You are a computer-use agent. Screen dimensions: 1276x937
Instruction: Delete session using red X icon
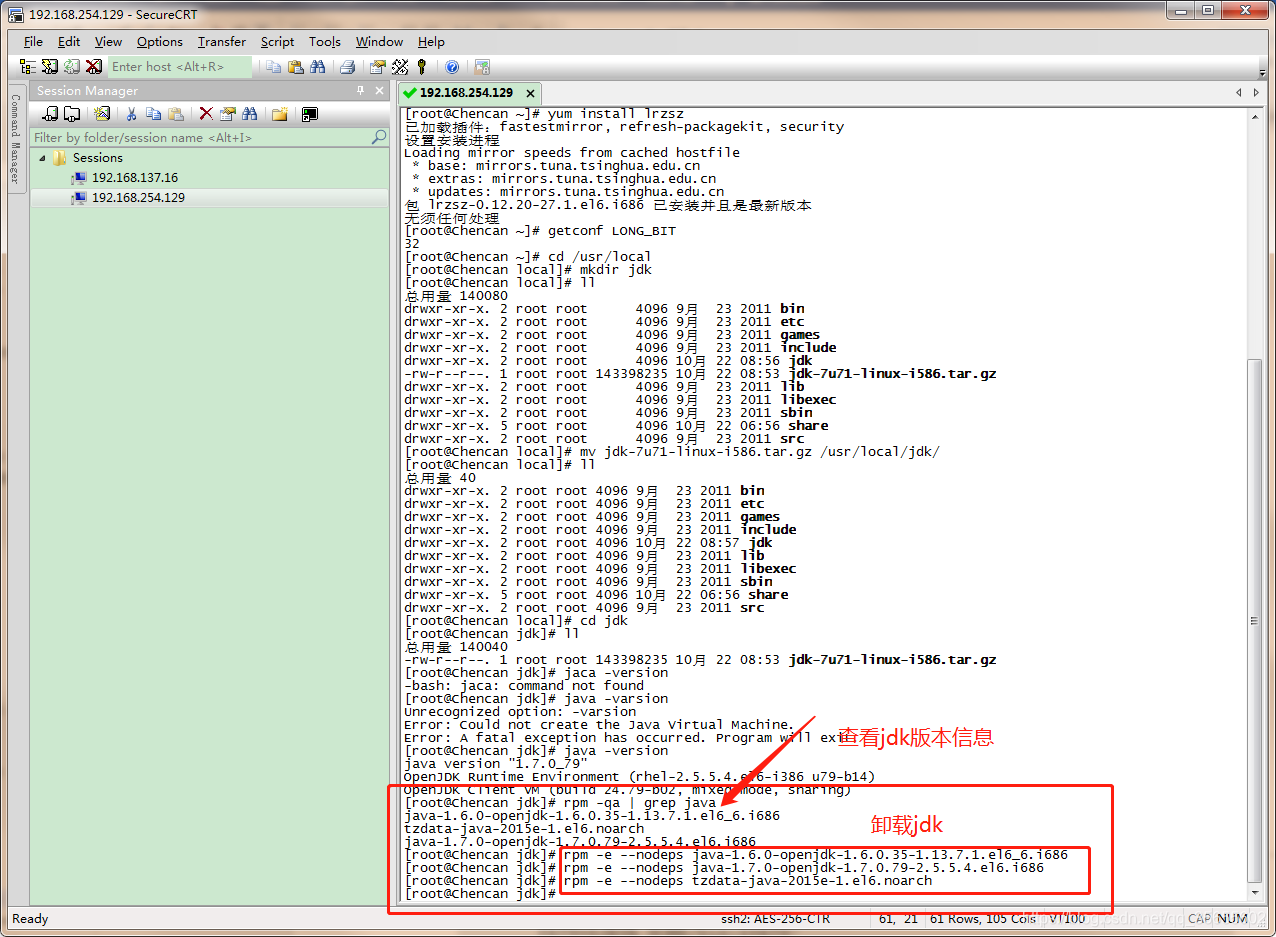tap(205, 114)
